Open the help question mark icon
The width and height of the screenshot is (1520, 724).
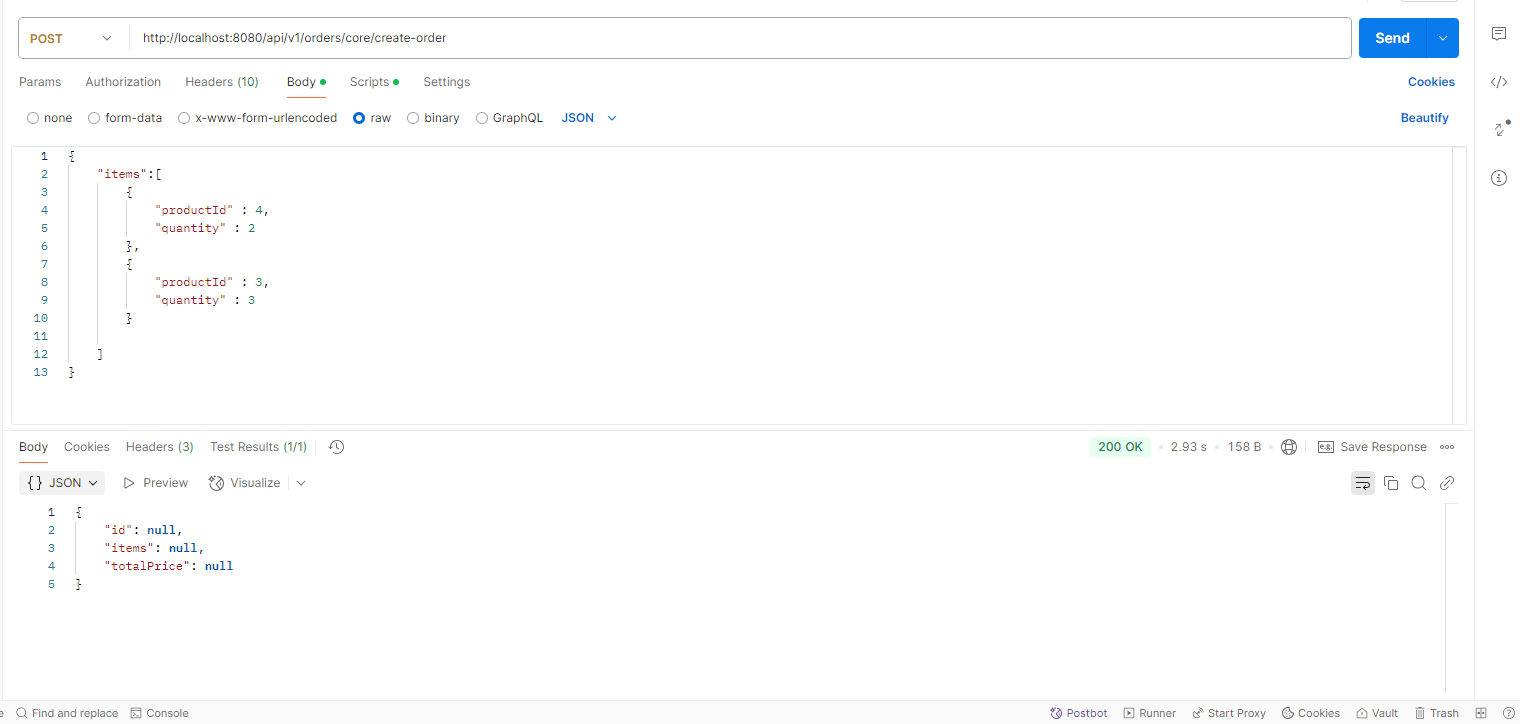pyautogui.click(x=1508, y=713)
